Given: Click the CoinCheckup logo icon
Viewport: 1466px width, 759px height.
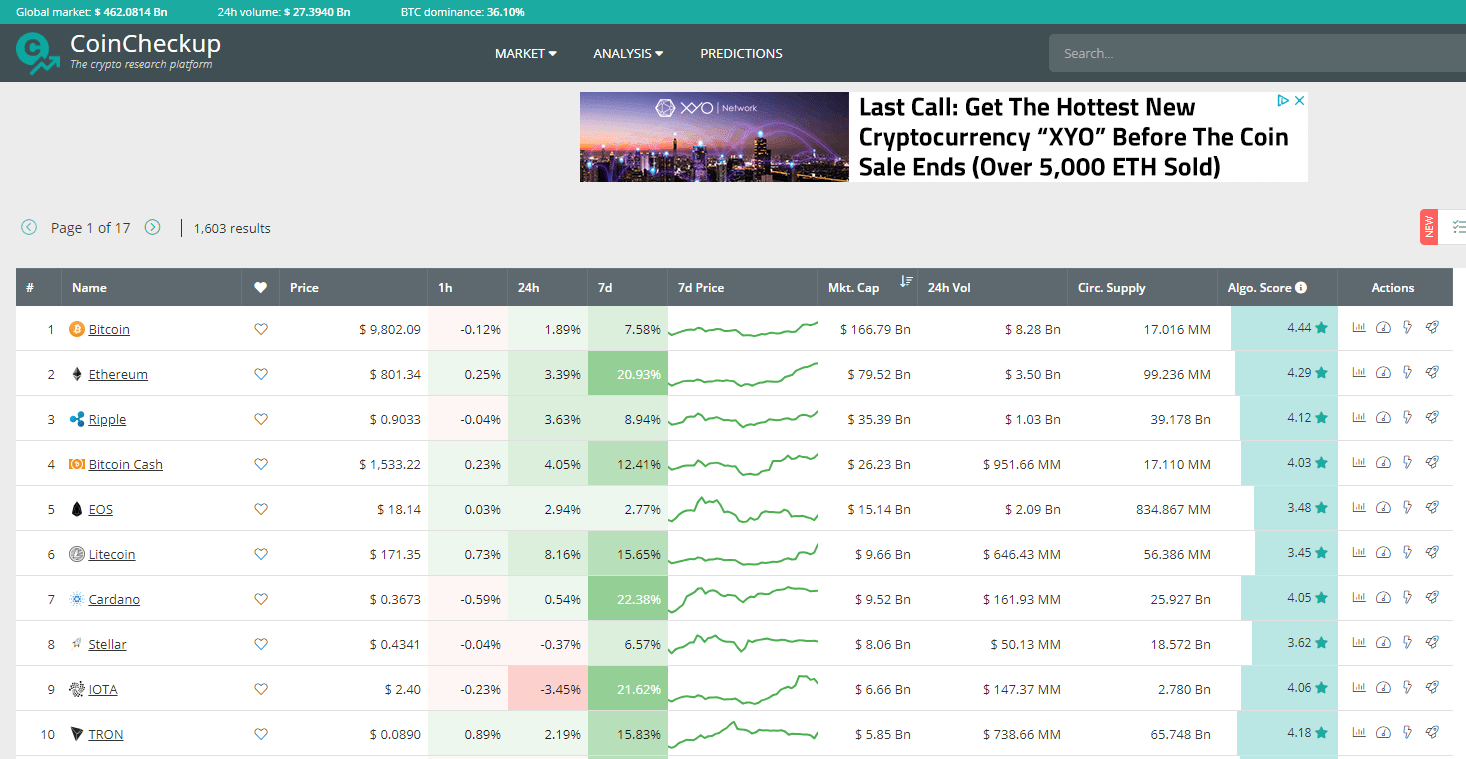Looking at the screenshot, I should tap(37, 53).
